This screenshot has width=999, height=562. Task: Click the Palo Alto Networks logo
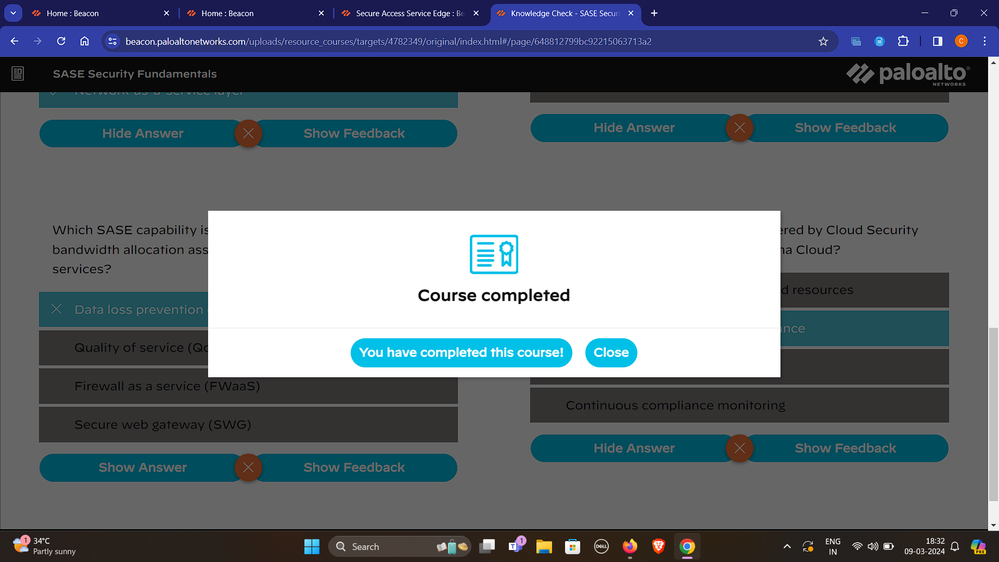(x=907, y=74)
